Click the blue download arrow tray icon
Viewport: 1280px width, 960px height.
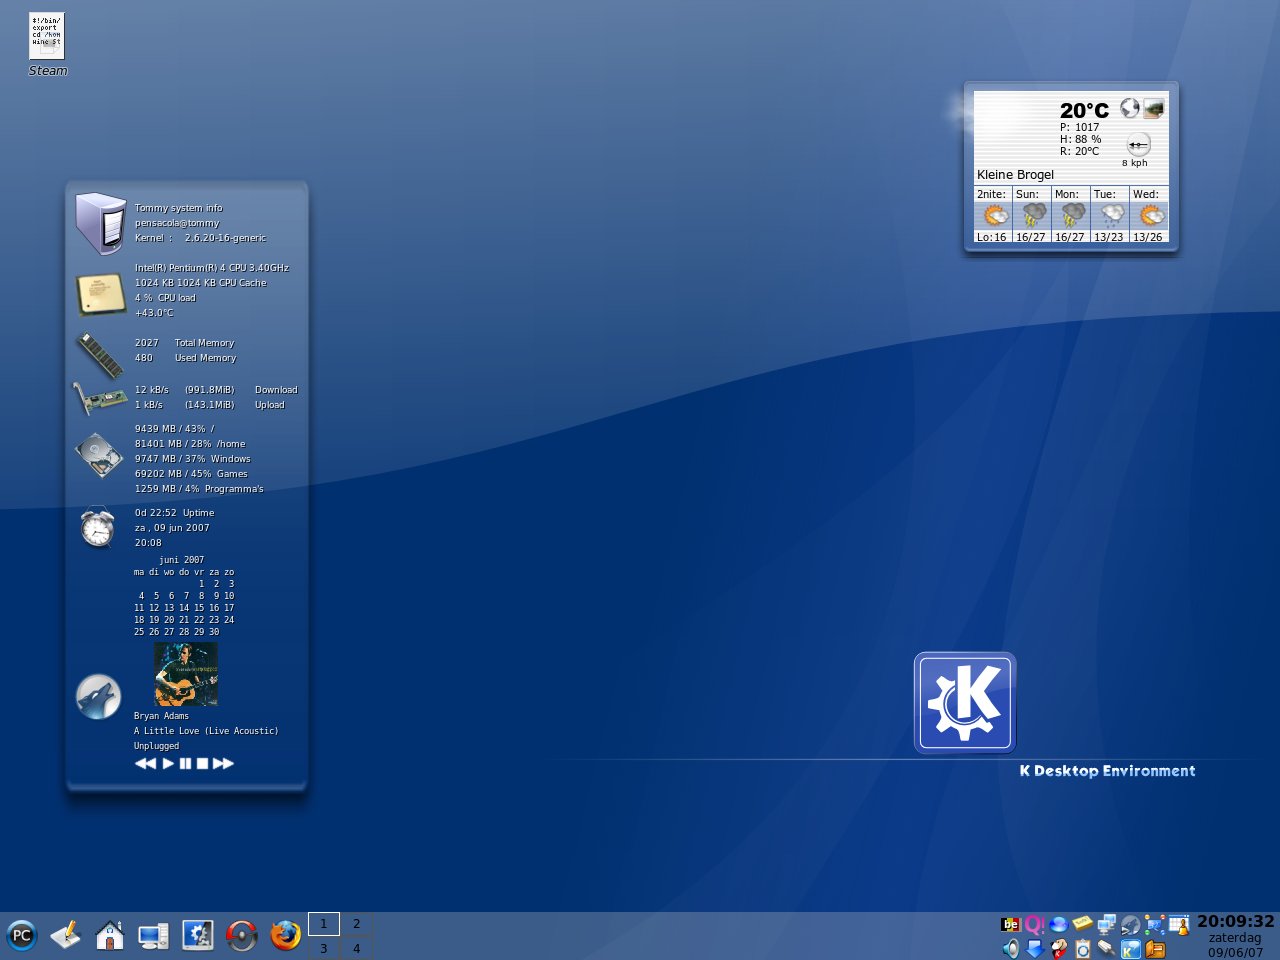pyautogui.click(x=1035, y=948)
